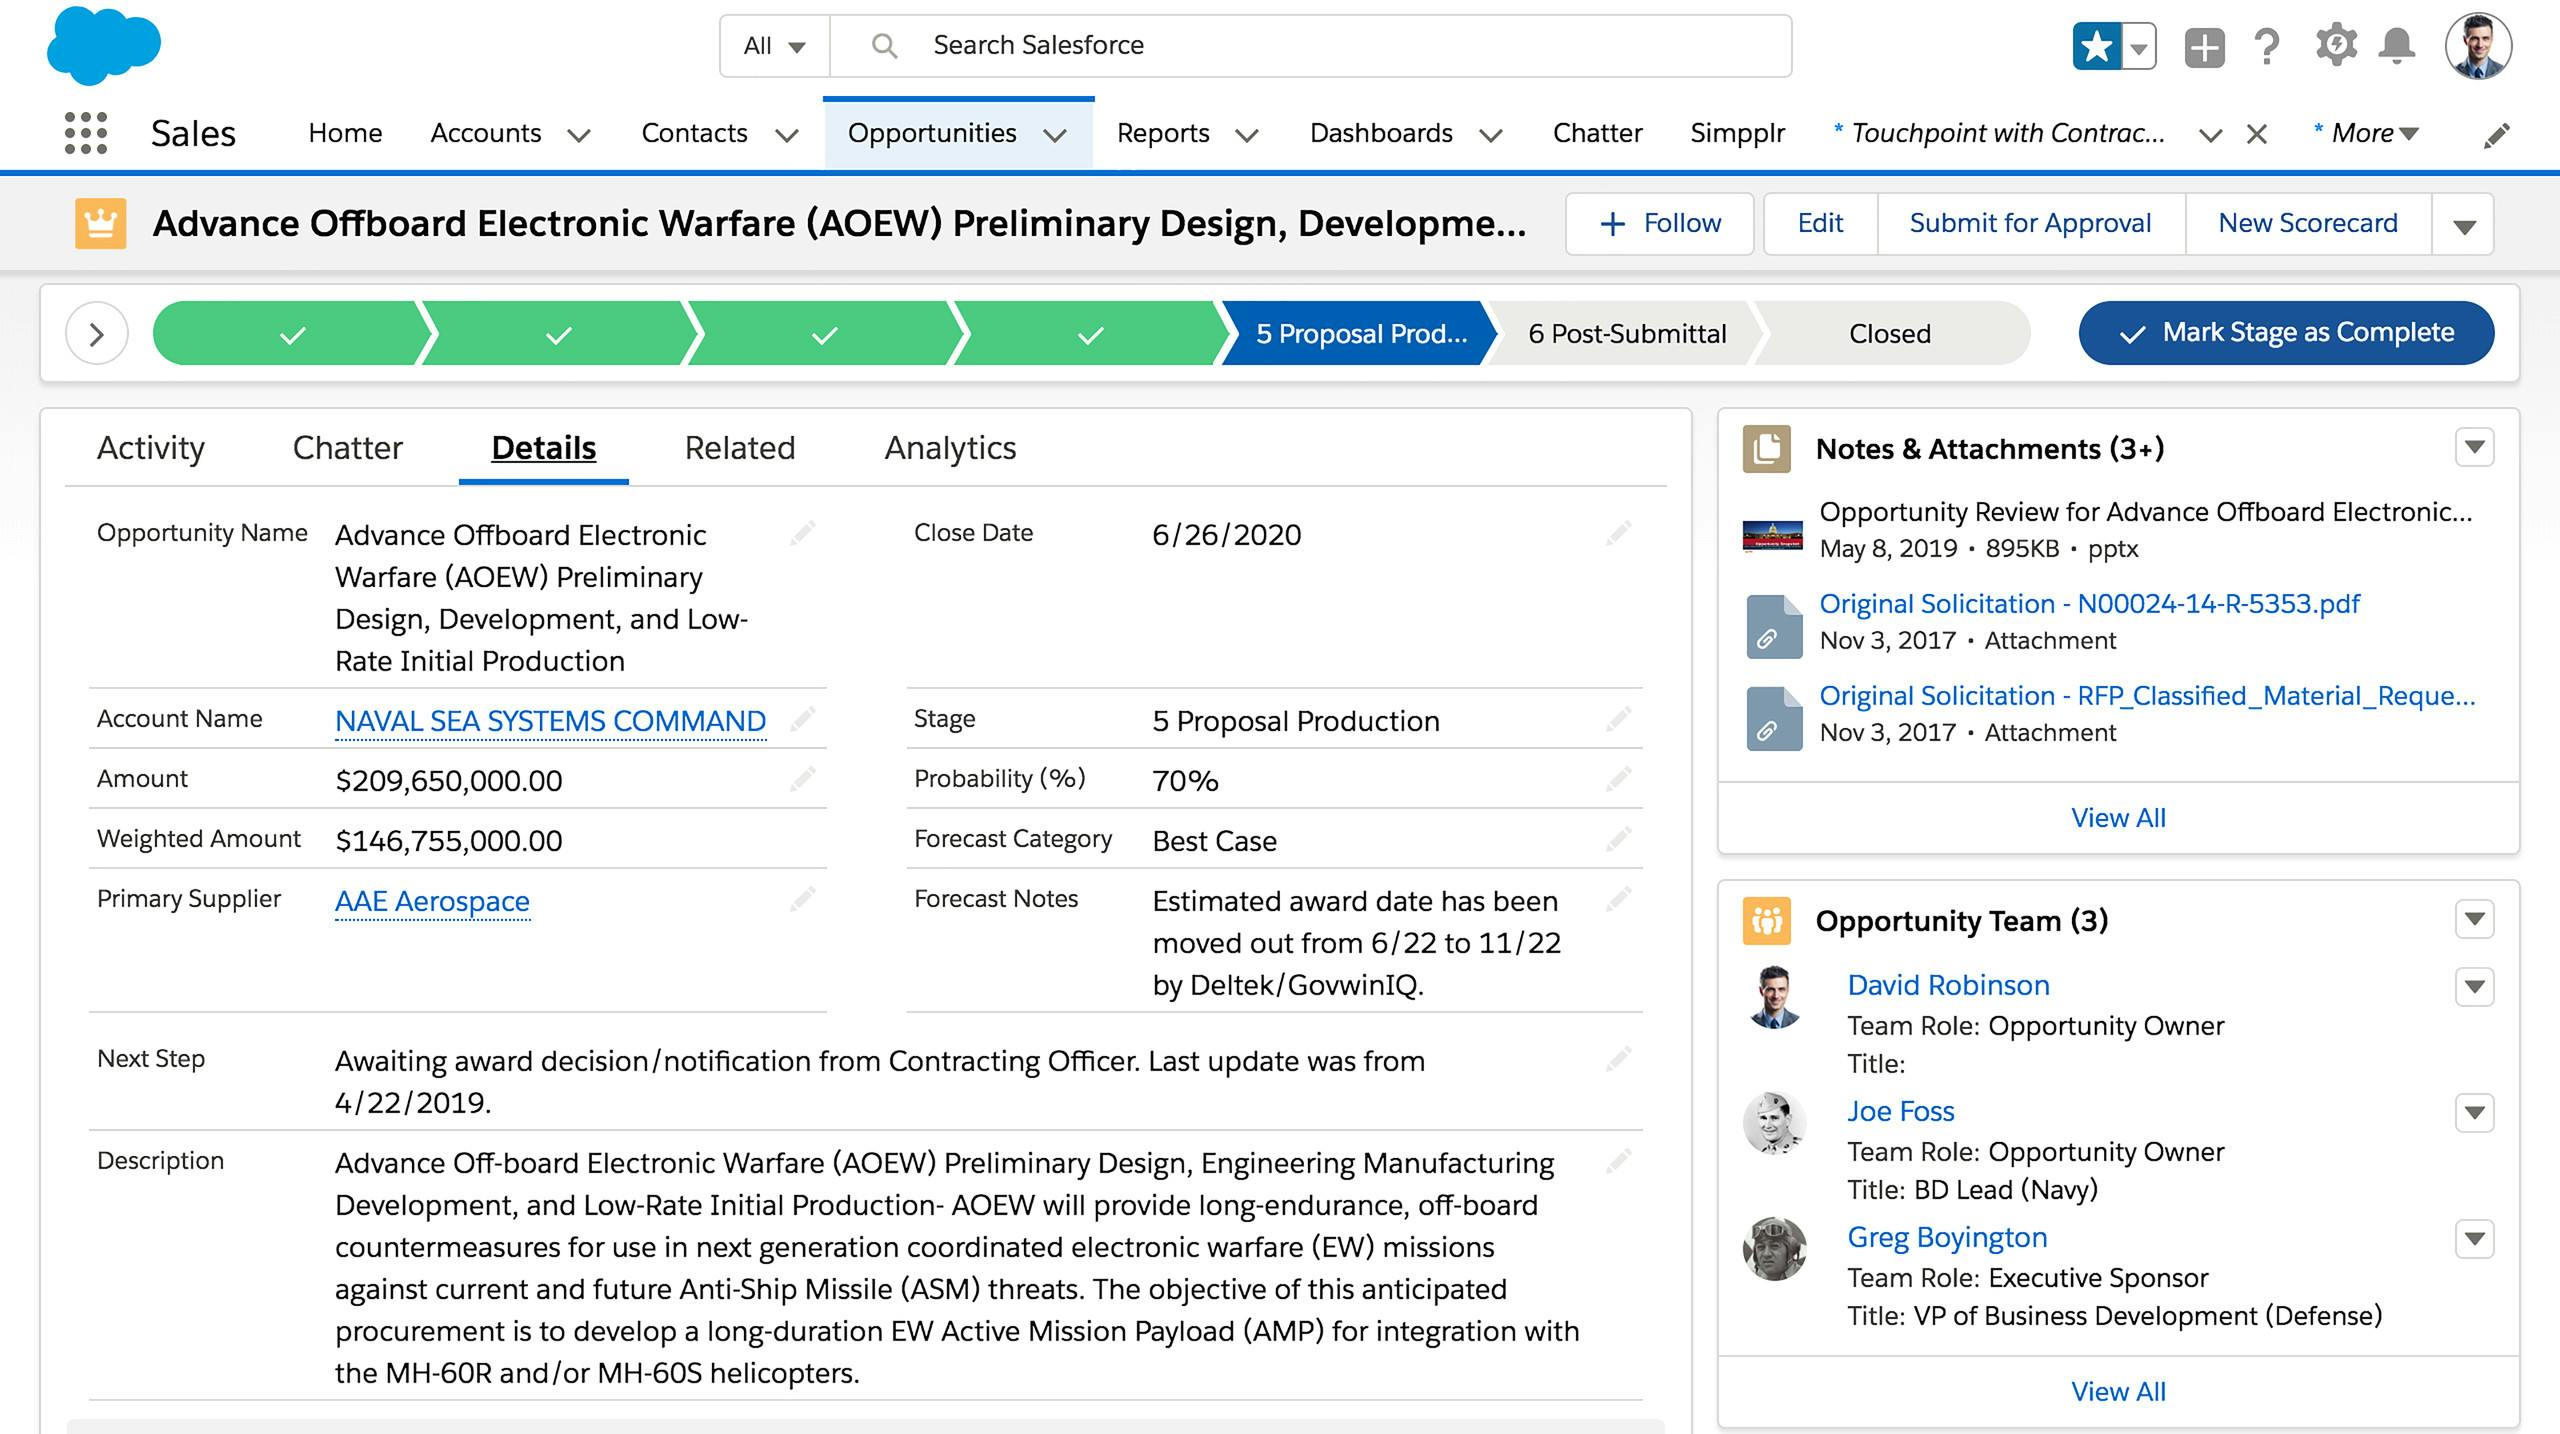Screen dimensions: 2560x1434
Task: Open the Notifications bell
Action: 2397,46
